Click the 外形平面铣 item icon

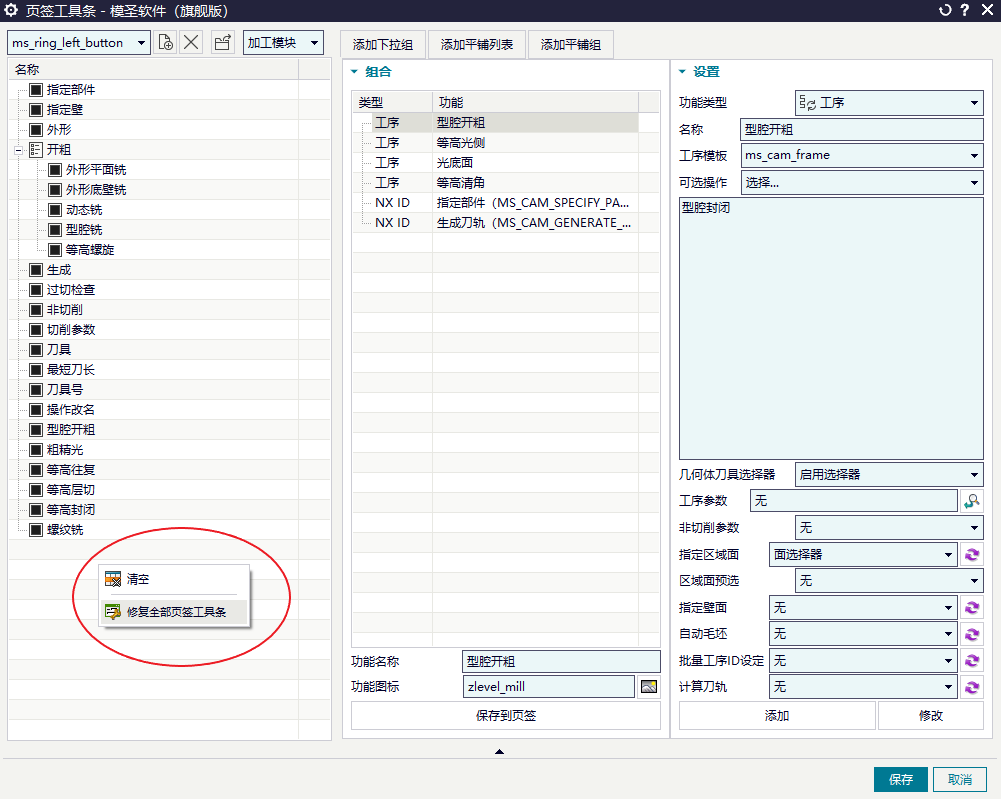pos(56,170)
